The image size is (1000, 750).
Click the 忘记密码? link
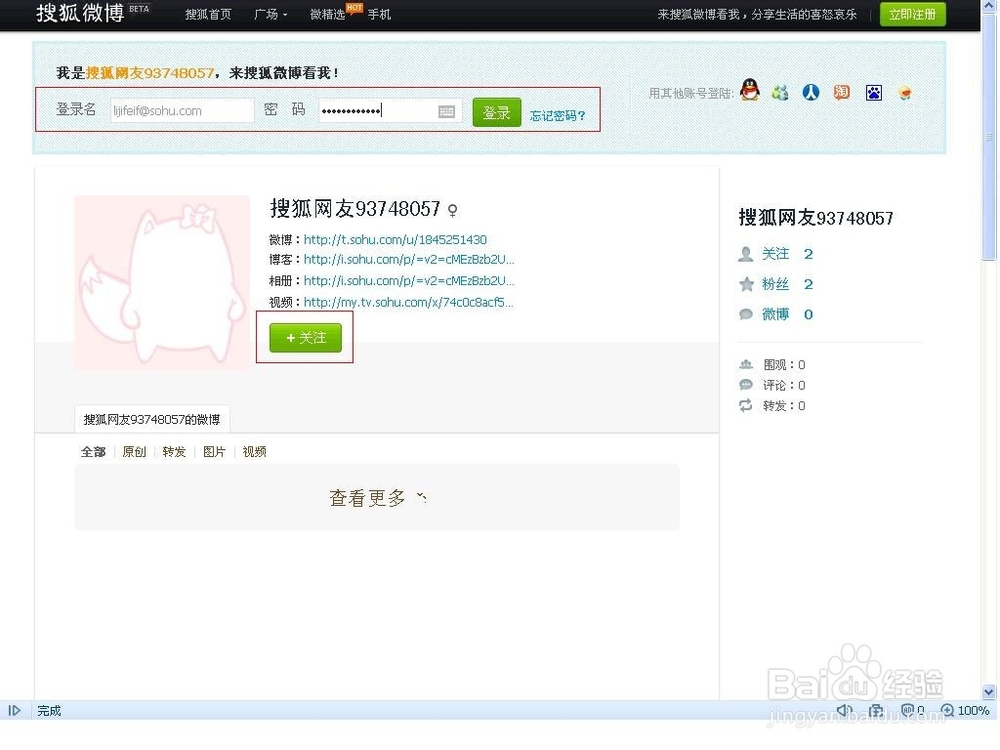[557, 115]
